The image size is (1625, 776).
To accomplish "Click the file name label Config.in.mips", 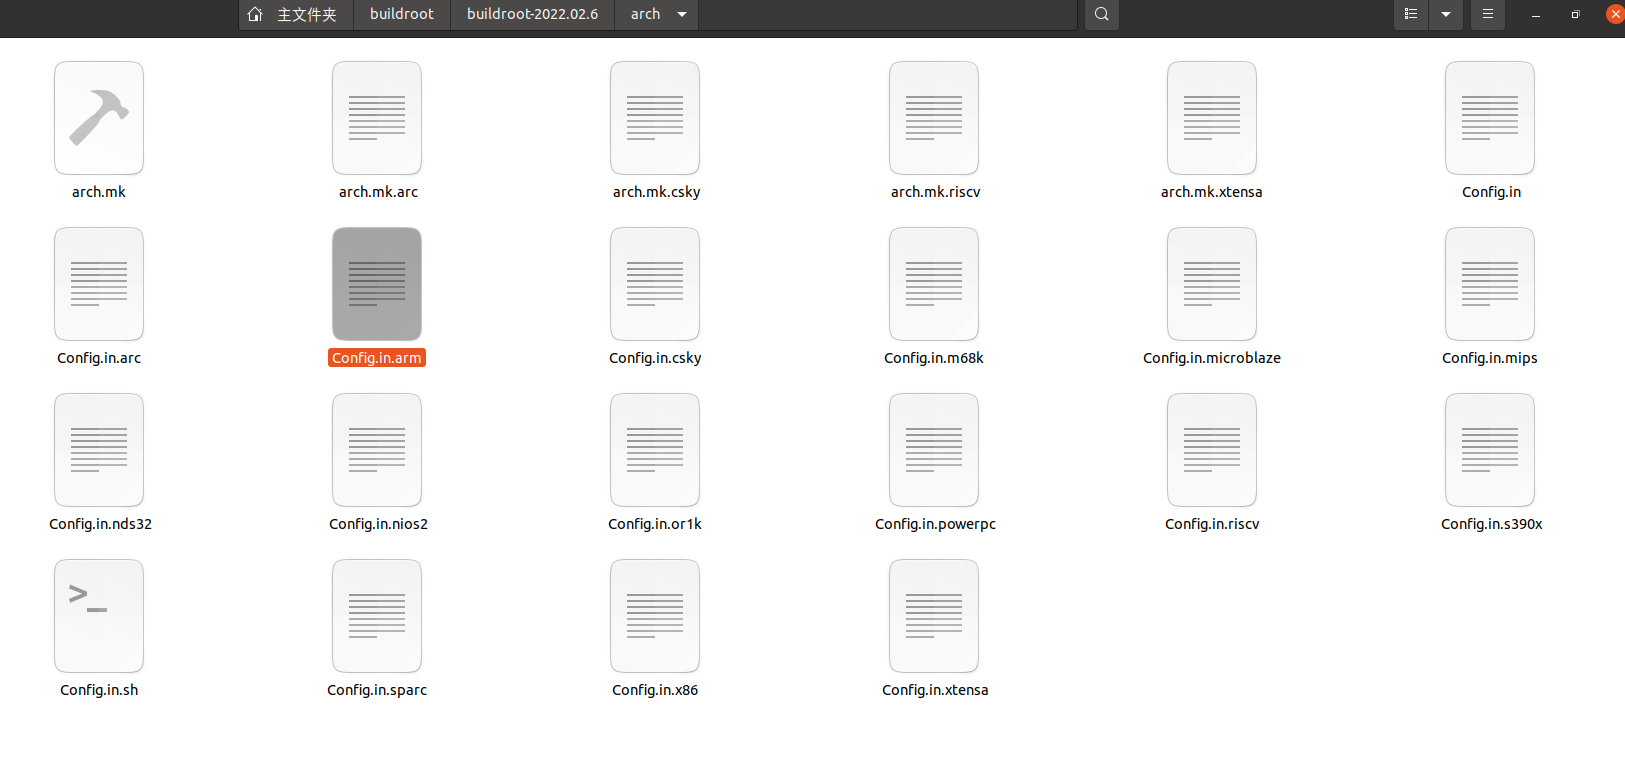I will (x=1490, y=358).
